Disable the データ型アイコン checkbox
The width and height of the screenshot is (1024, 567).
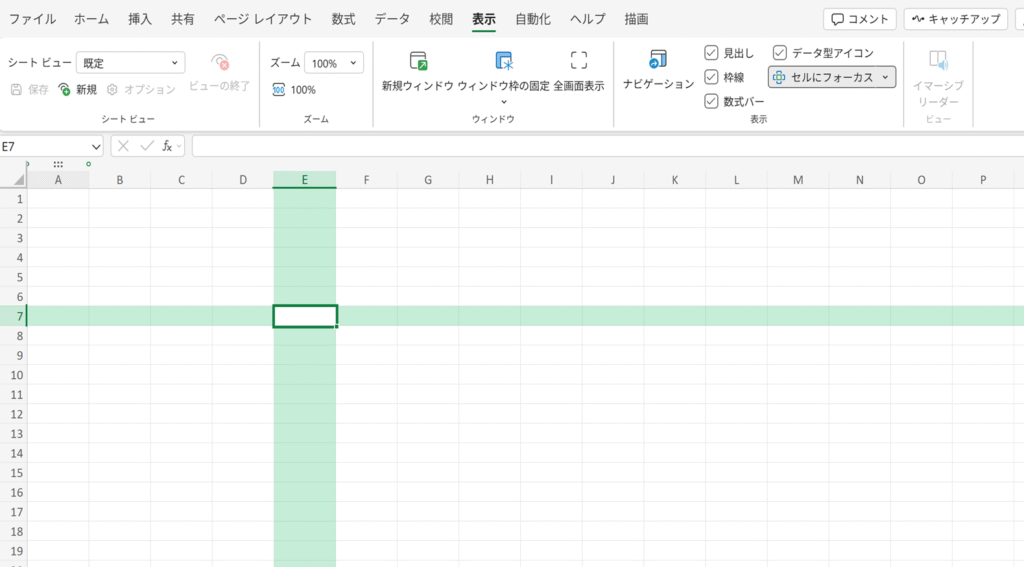[780, 53]
